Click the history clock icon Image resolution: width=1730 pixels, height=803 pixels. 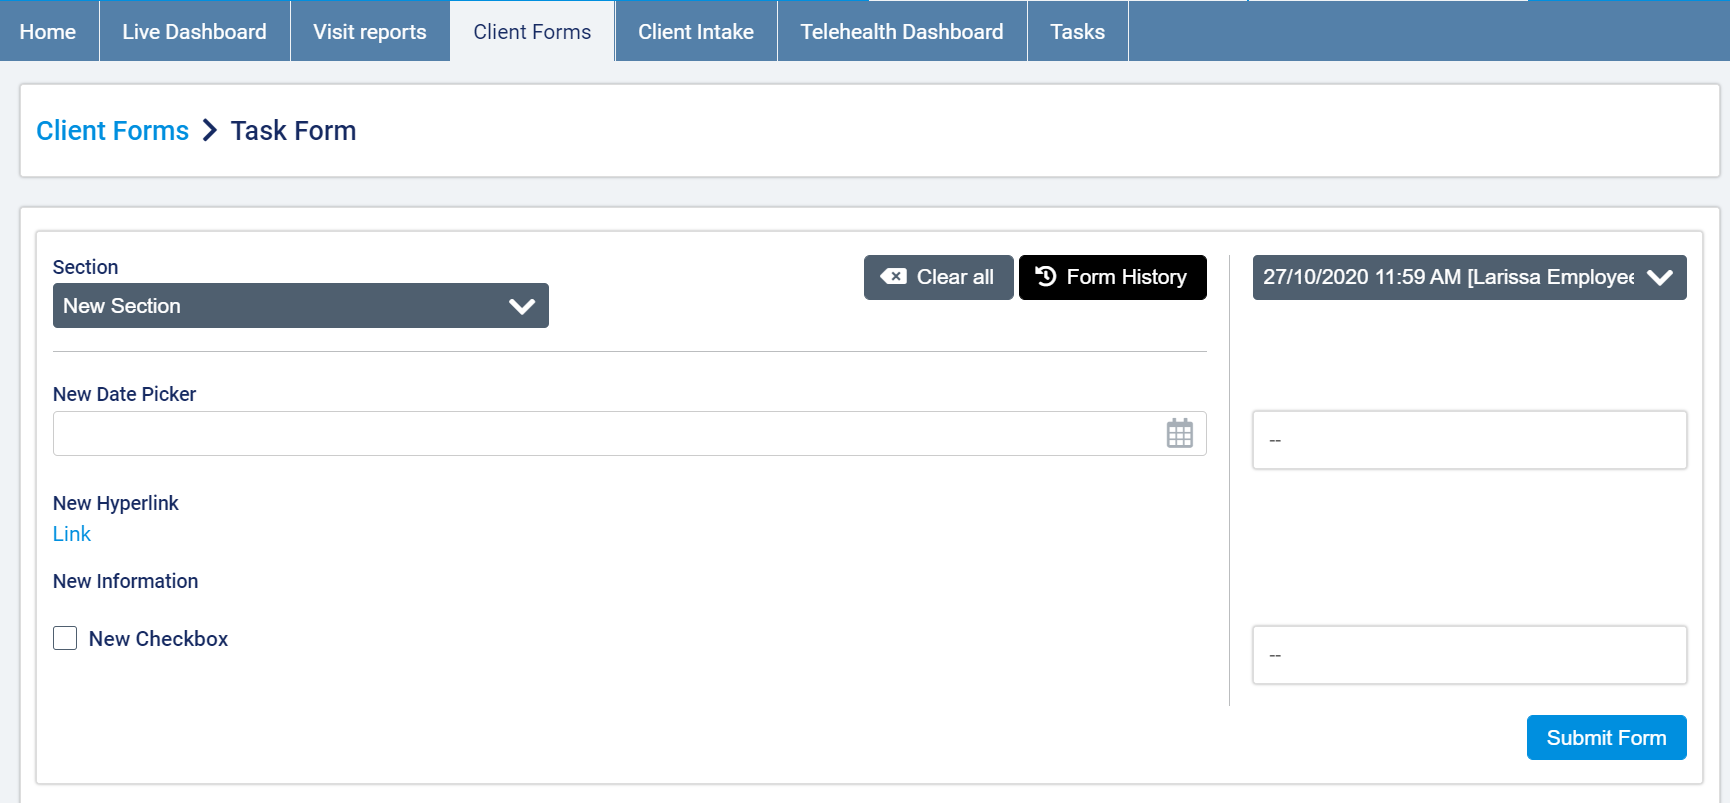coord(1046,277)
